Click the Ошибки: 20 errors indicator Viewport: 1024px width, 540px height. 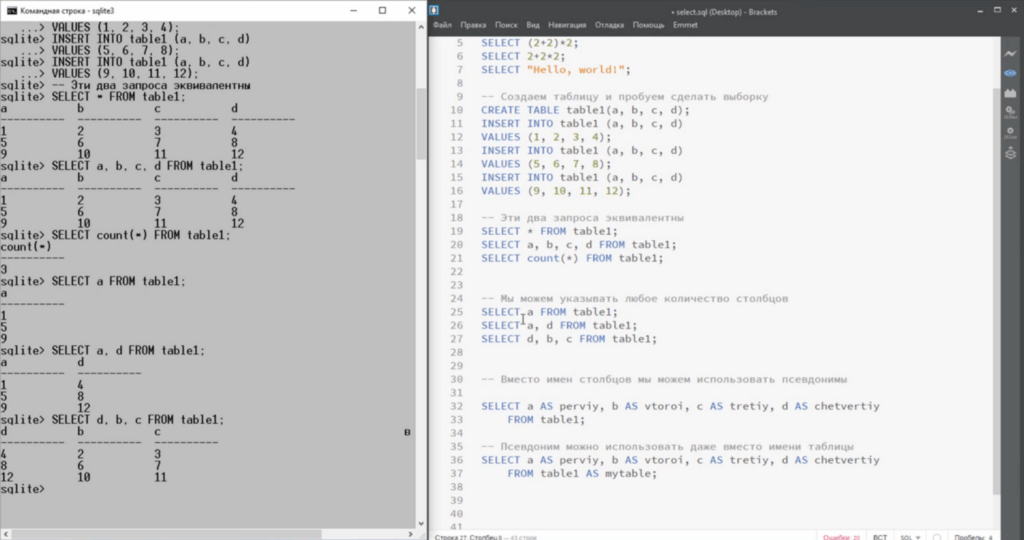point(841,537)
